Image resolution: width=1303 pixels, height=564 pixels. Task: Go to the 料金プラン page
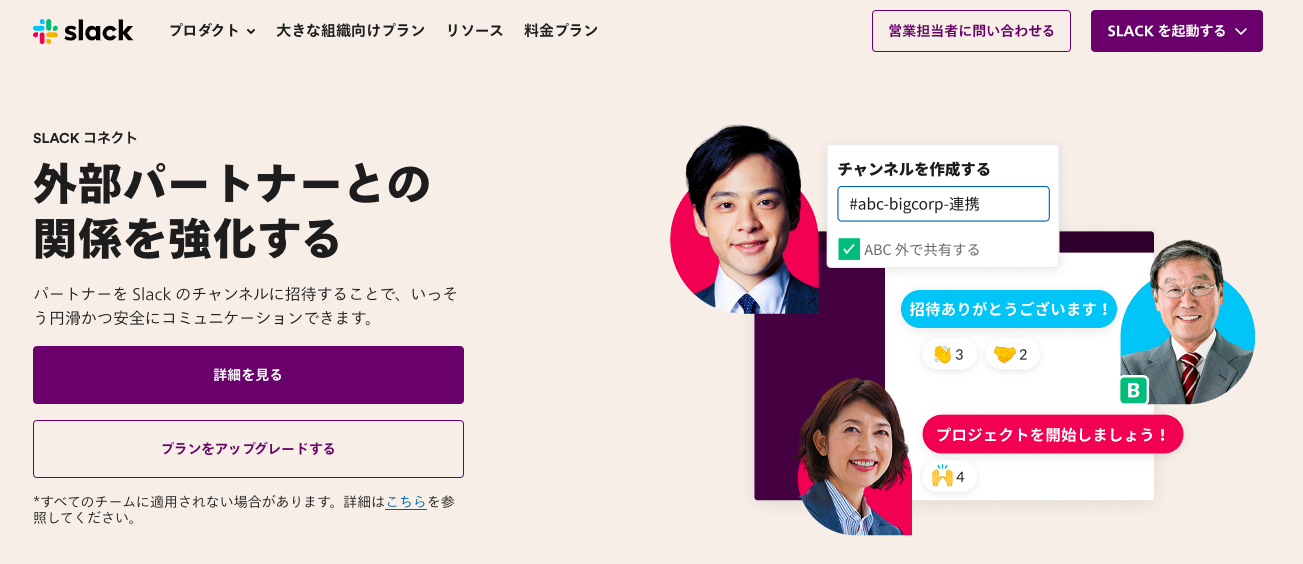point(561,31)
